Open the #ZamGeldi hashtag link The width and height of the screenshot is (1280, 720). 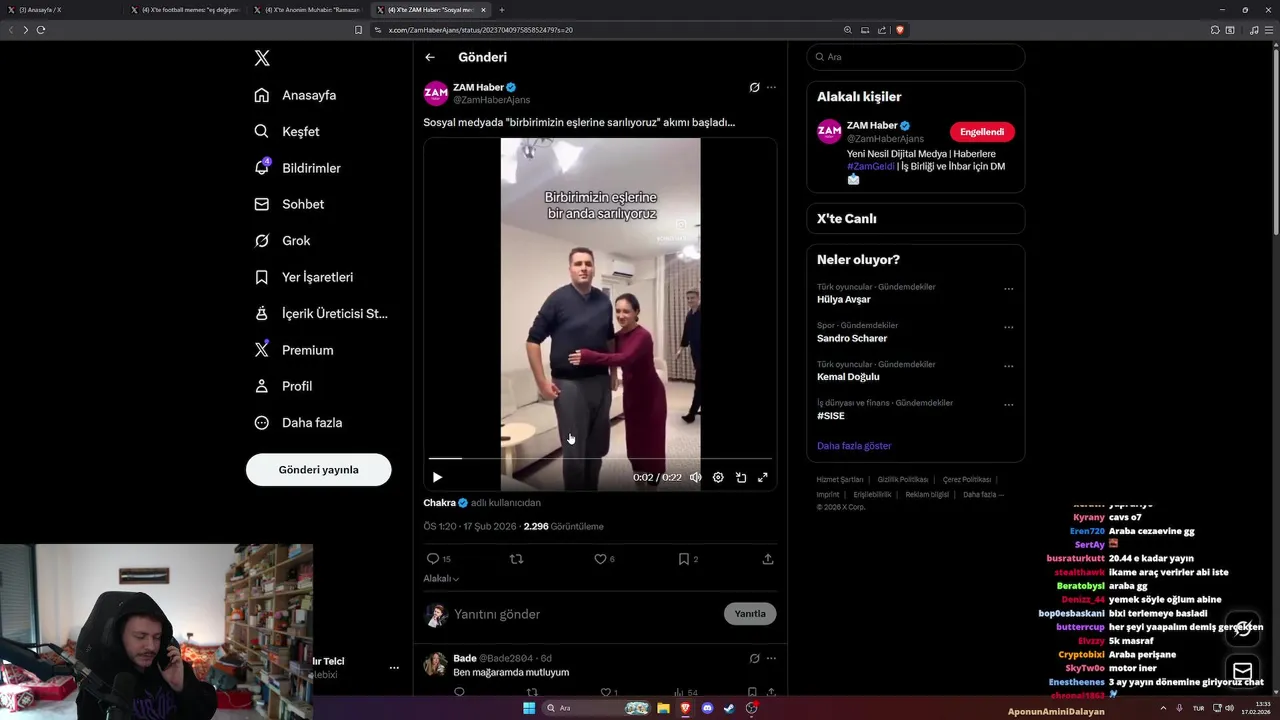pos(871,166)
